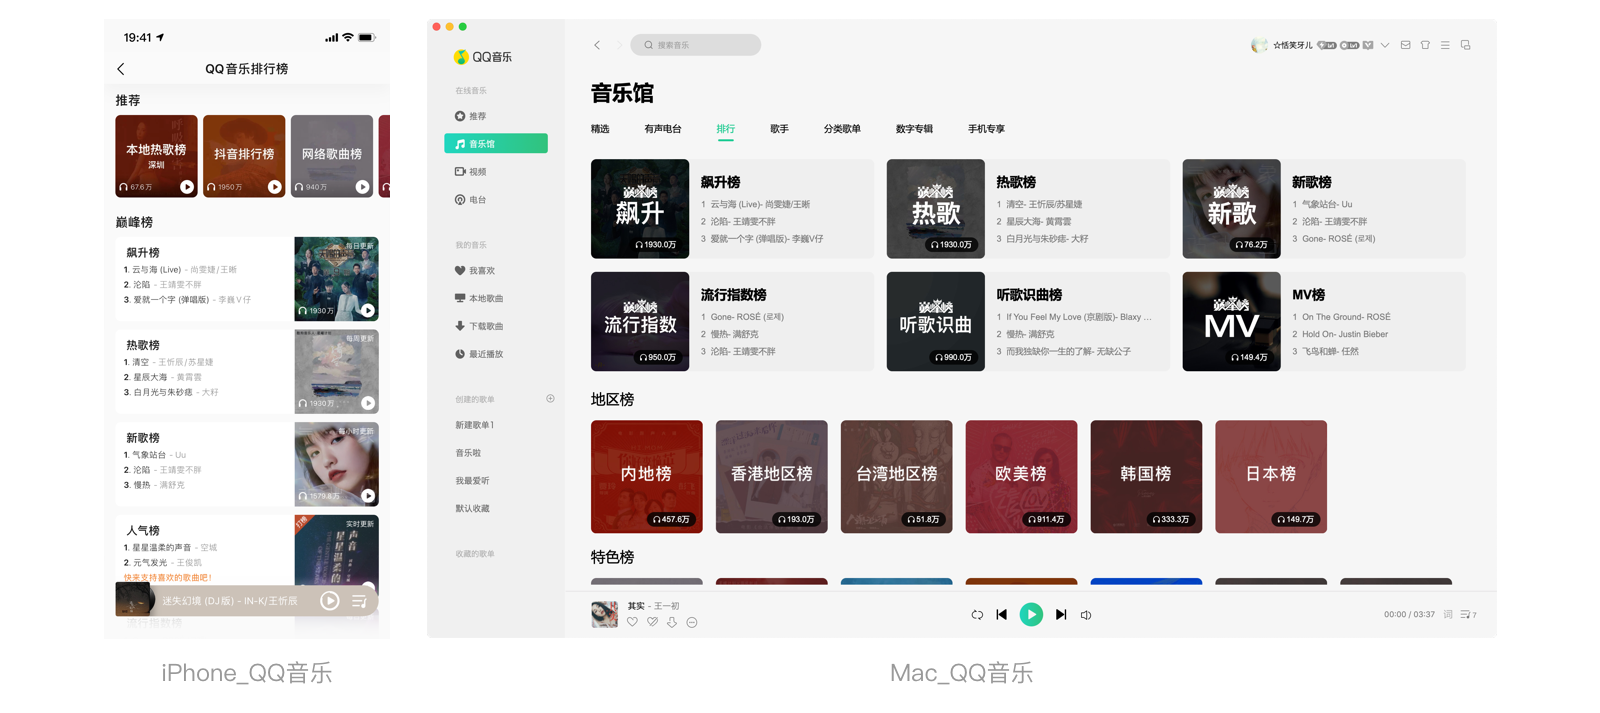The image size is (1600, 713).
Task: Go back in Mac QQ音乐 navigation
Action: pyautogui.click(x=597, y=45)
